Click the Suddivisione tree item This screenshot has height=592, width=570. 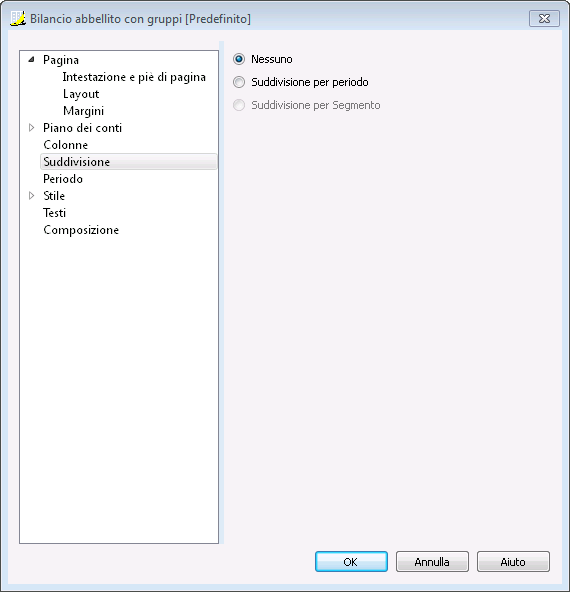click(129, 162)
